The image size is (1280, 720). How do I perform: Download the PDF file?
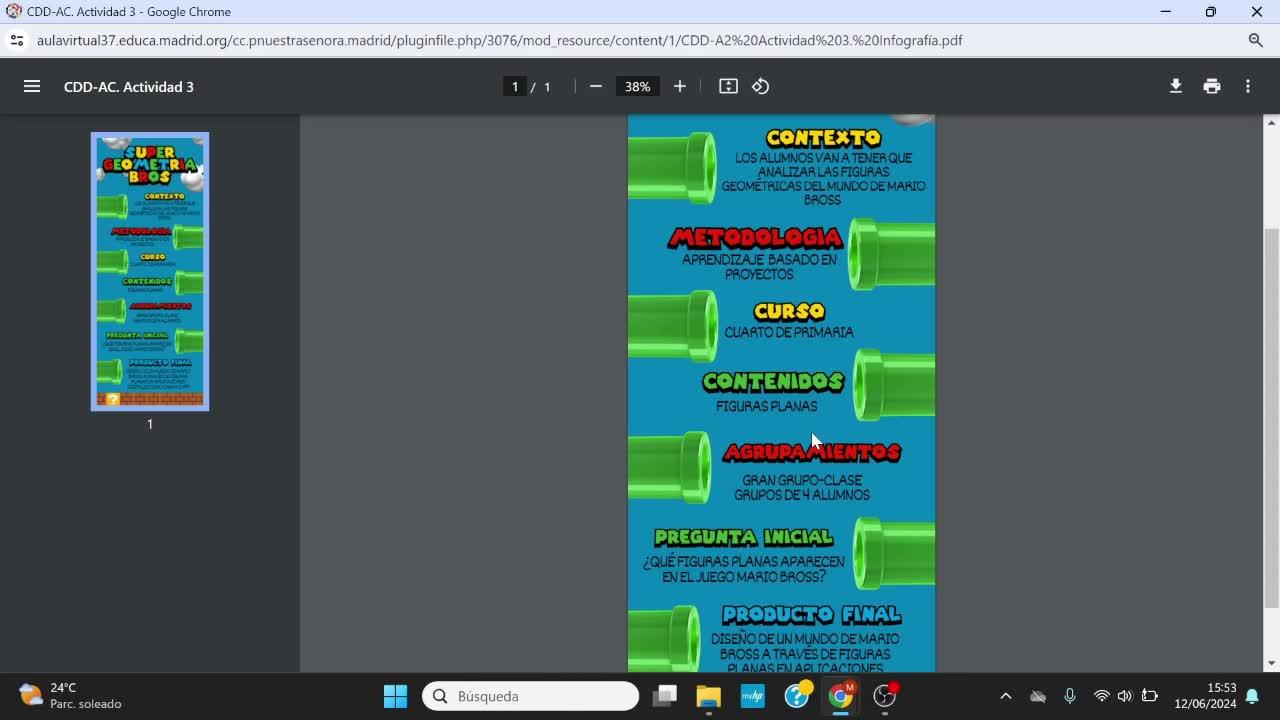1176,87
